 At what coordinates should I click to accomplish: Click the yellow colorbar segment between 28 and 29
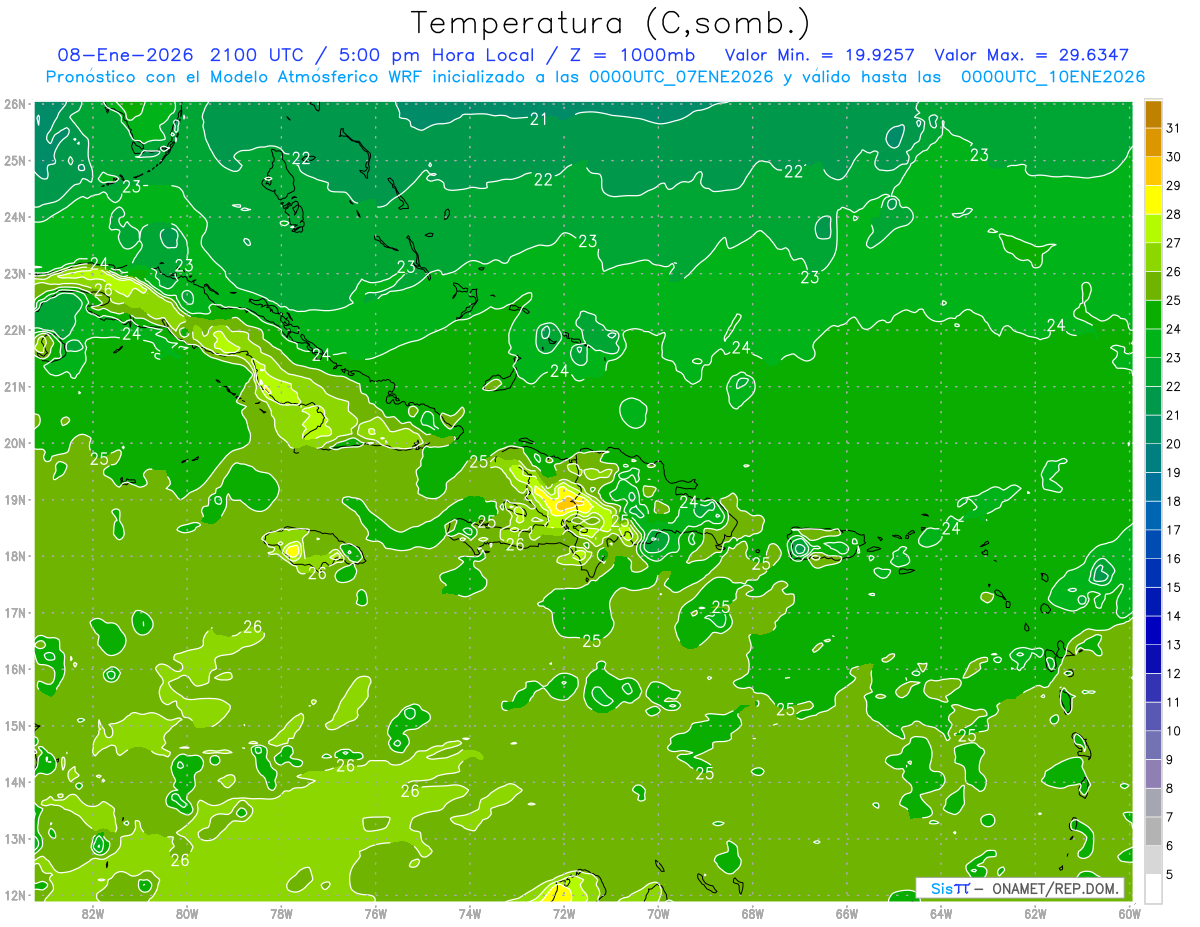tap(1153, 200)
